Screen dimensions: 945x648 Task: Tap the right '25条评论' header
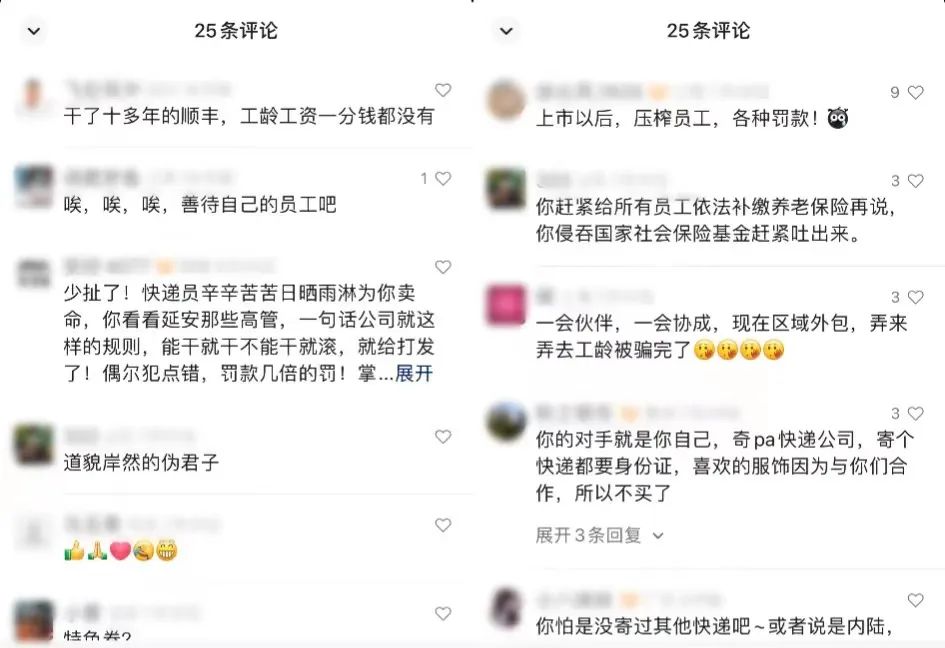click(708, 31)
